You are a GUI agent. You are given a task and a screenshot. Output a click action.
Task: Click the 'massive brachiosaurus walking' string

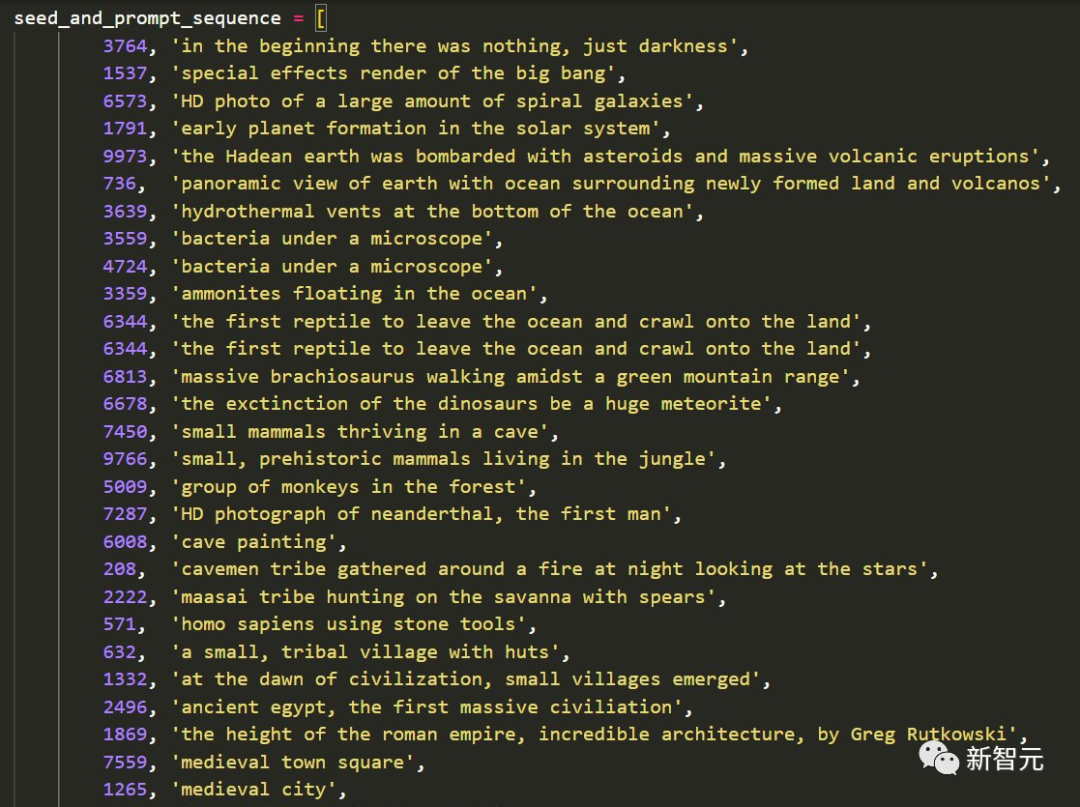514,377
